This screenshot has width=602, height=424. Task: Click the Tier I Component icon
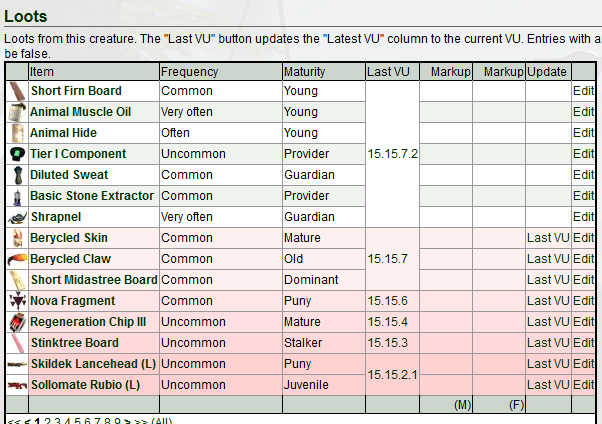17,154
